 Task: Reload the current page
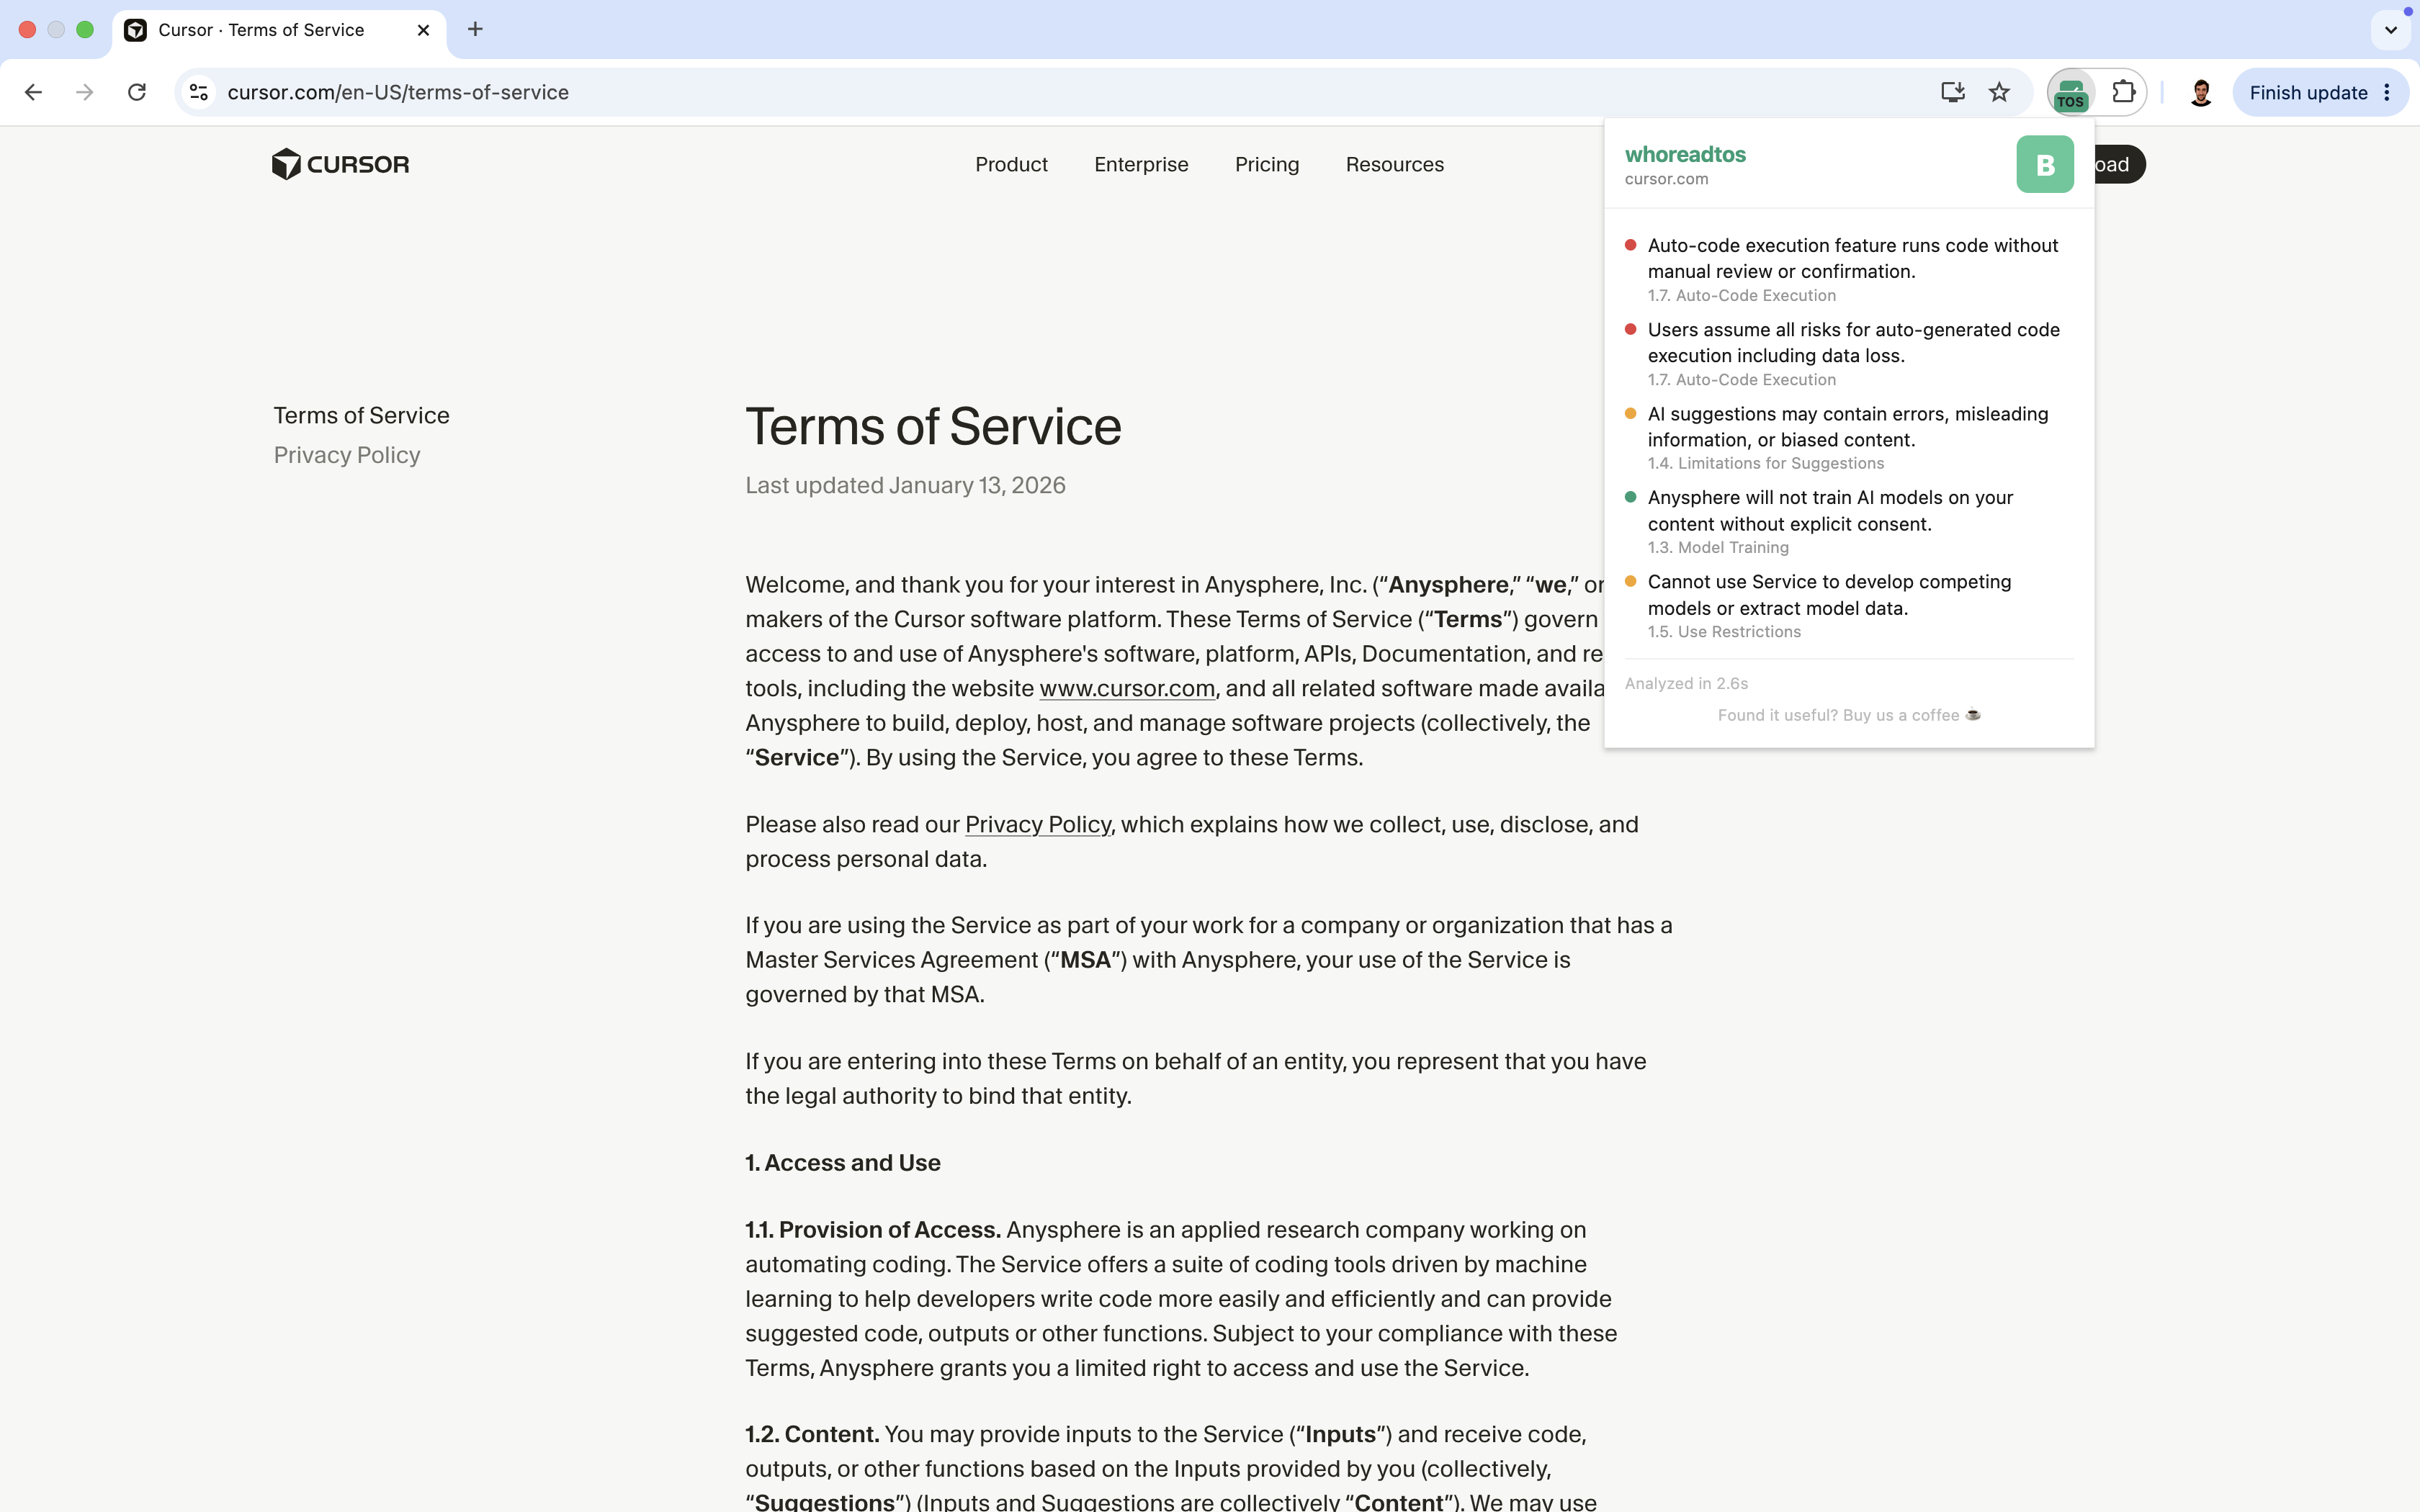click(x=137, y=92)
